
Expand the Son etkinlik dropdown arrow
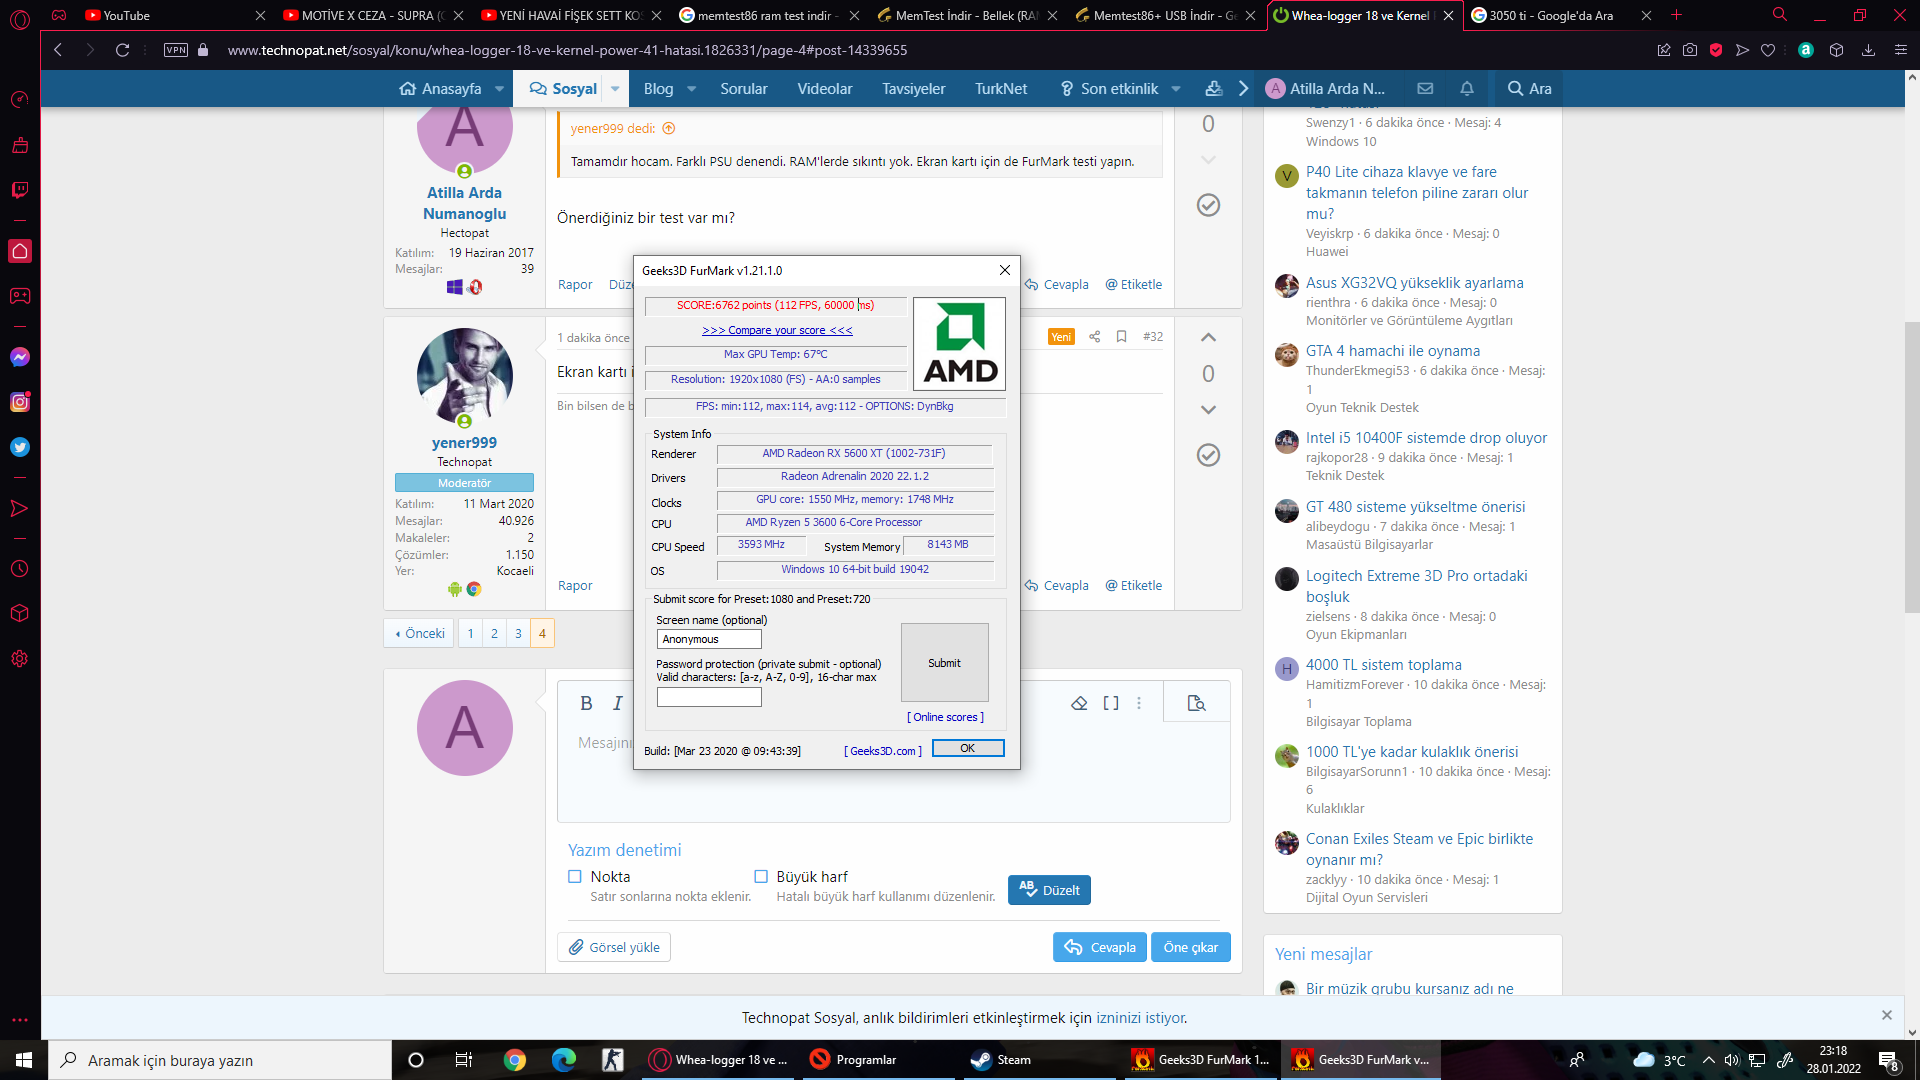1176,88
